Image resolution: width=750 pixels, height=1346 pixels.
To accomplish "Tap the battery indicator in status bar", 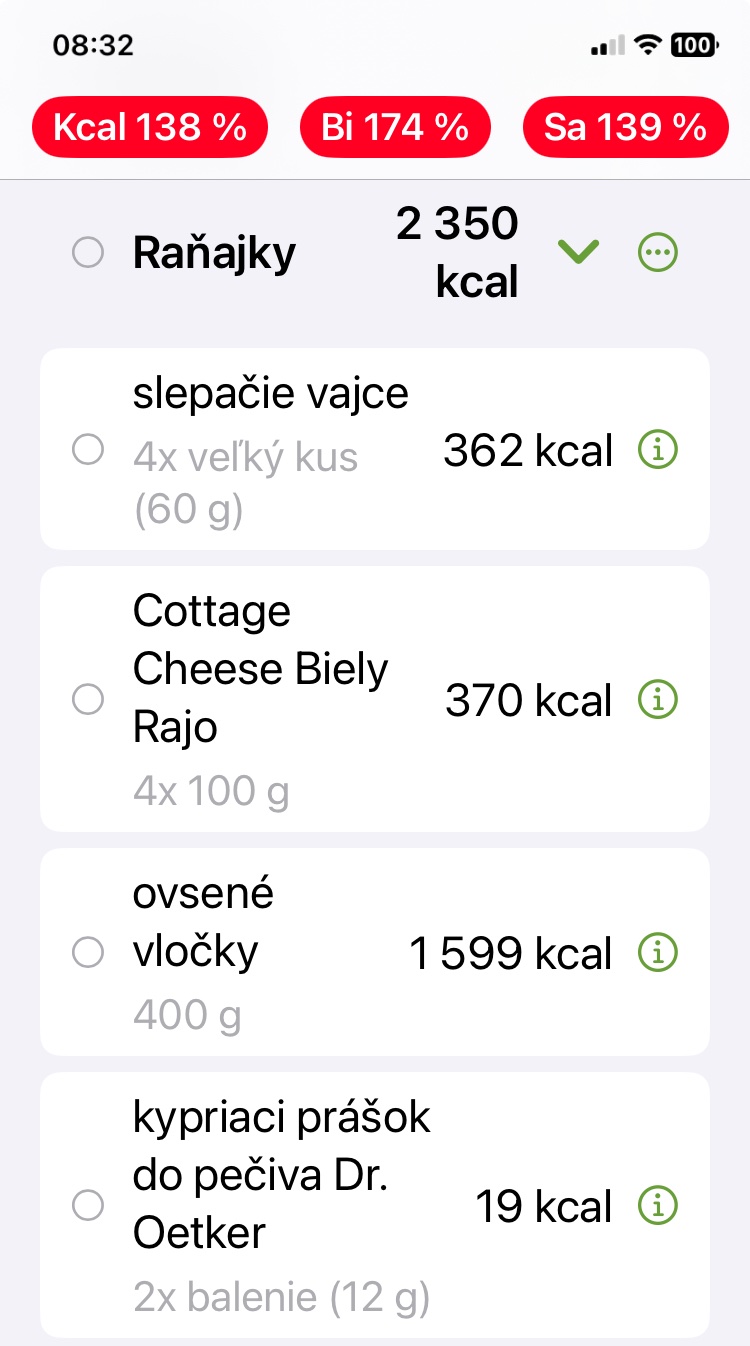I will [693, 45].
